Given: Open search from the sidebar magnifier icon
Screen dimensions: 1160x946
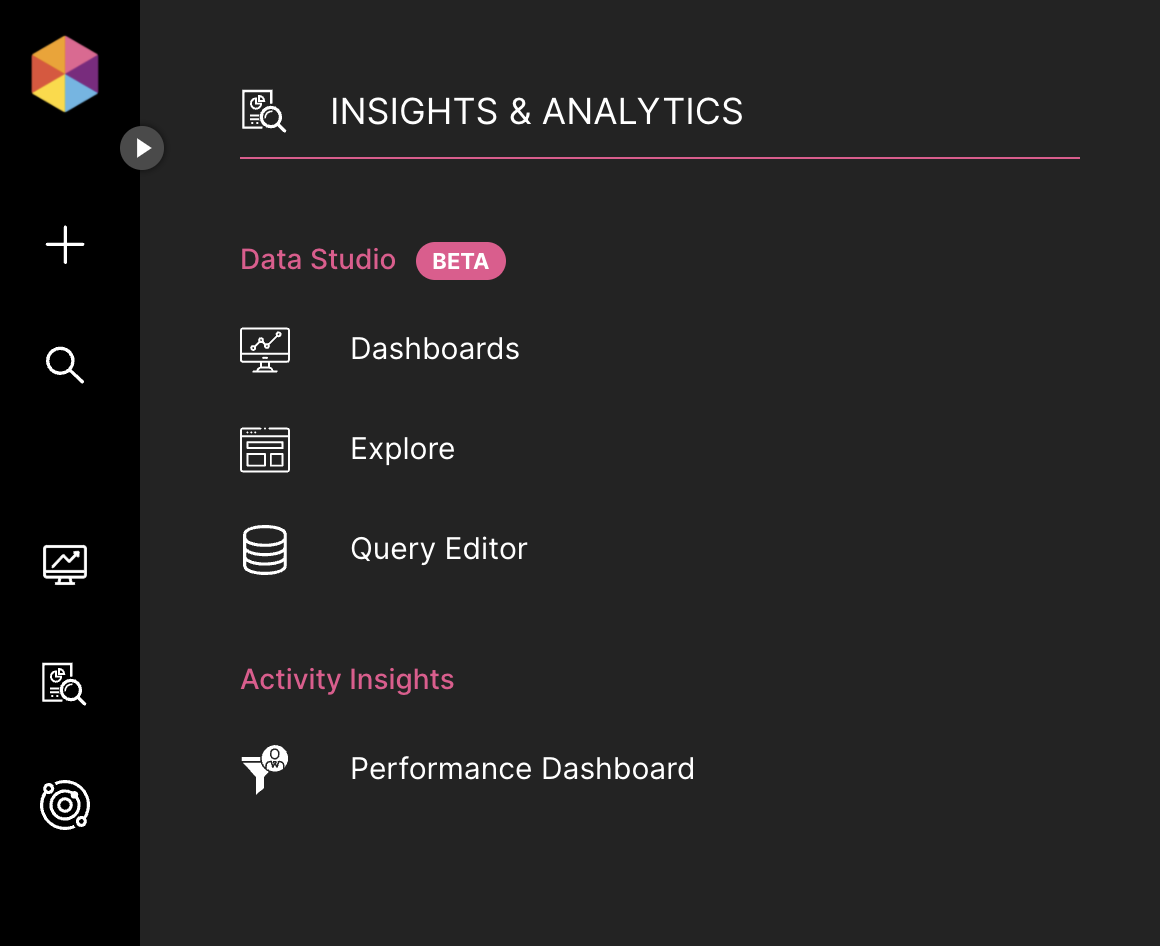Looking at the screenshot, I should coord(65,365).
